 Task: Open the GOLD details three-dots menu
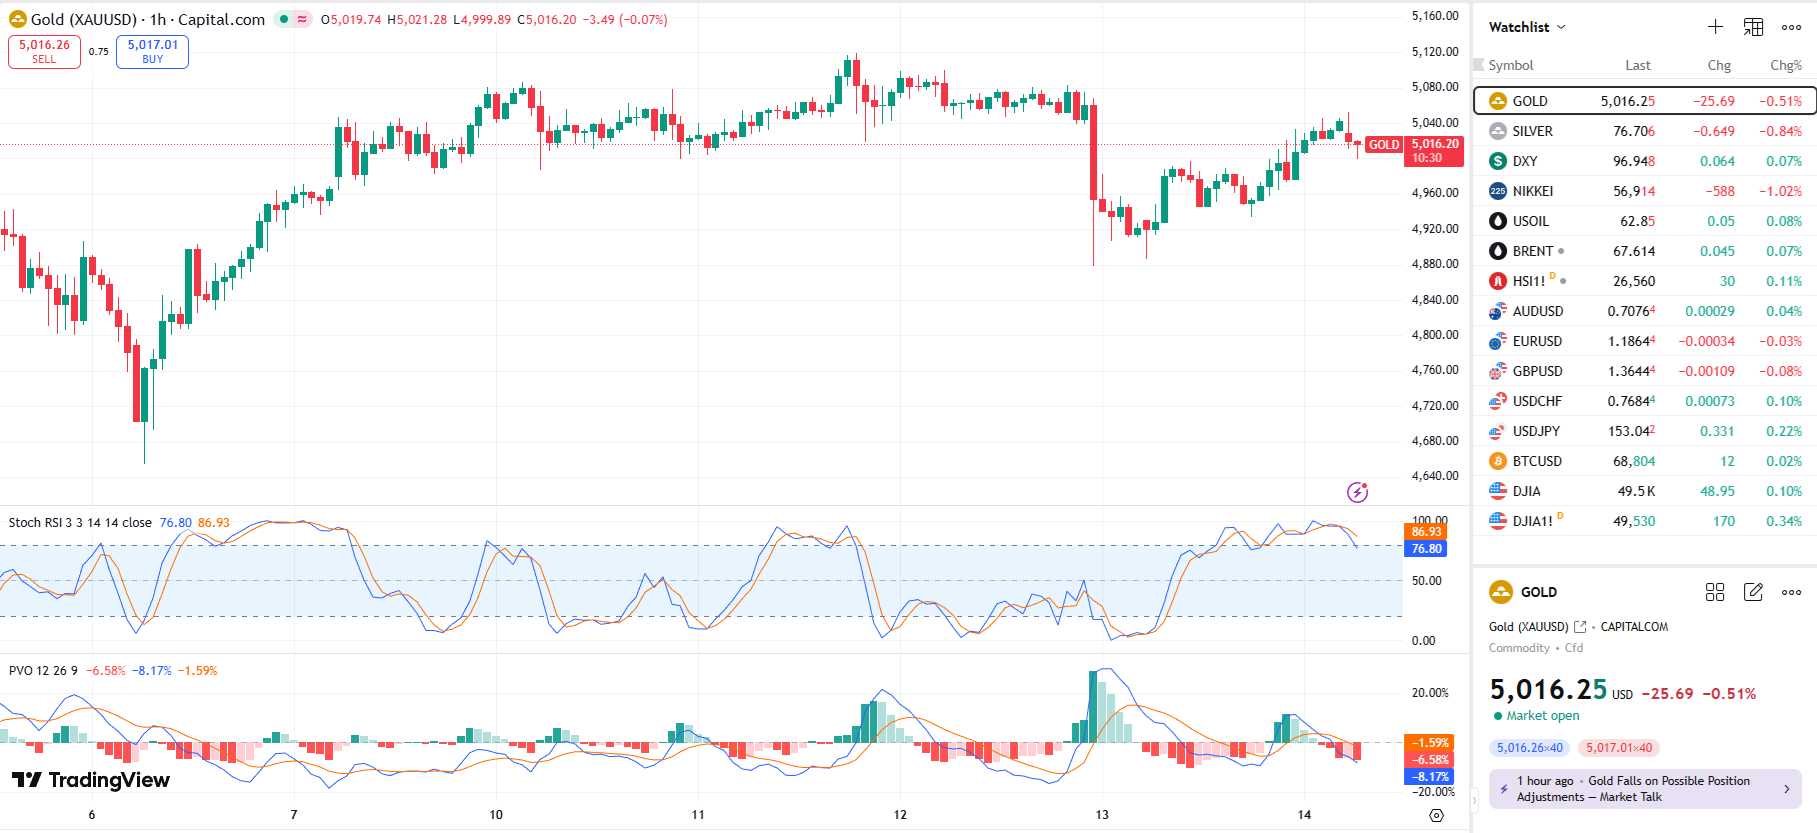[x=1791, y=592]
